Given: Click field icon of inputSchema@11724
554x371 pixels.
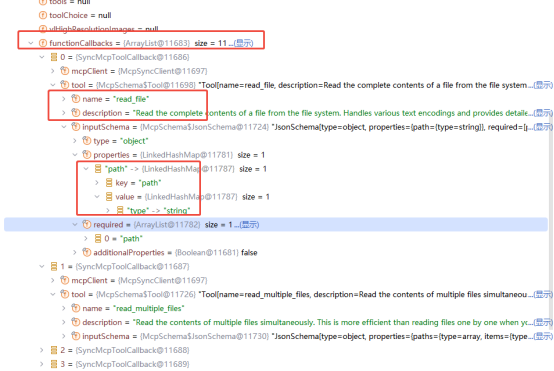Looking at the screenshot, I should tap(76, 126).
